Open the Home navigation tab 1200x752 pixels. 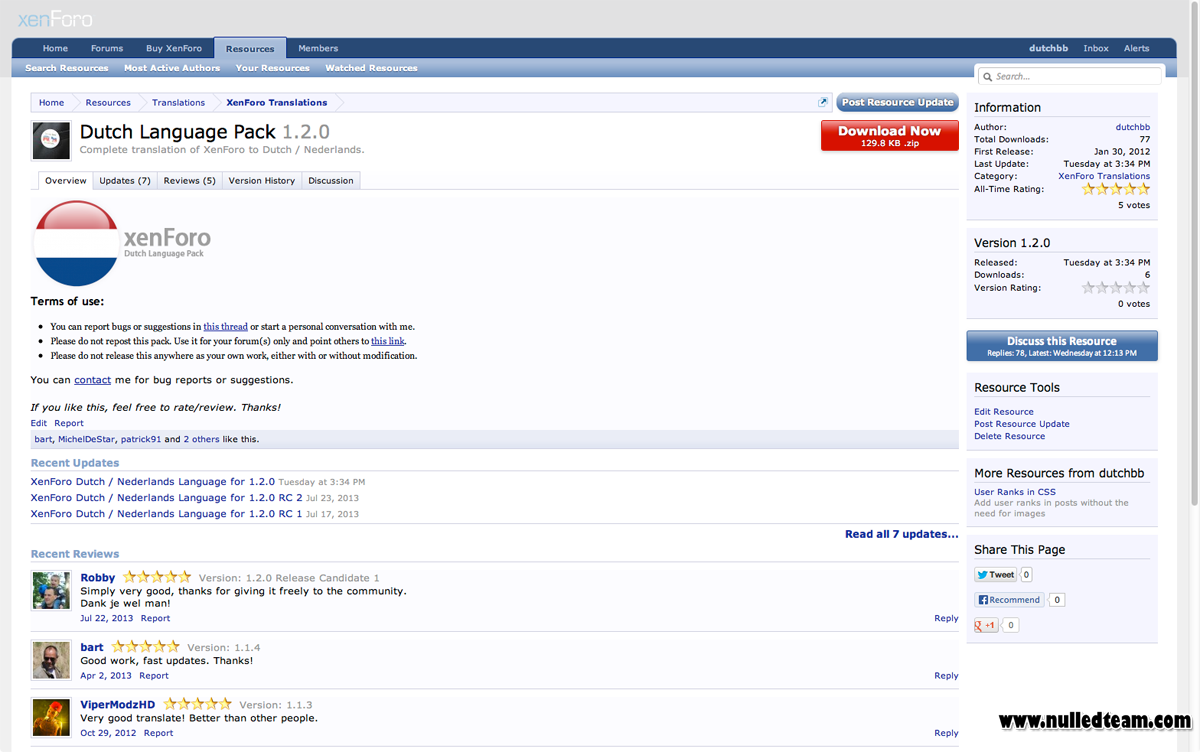coord(55,48)
